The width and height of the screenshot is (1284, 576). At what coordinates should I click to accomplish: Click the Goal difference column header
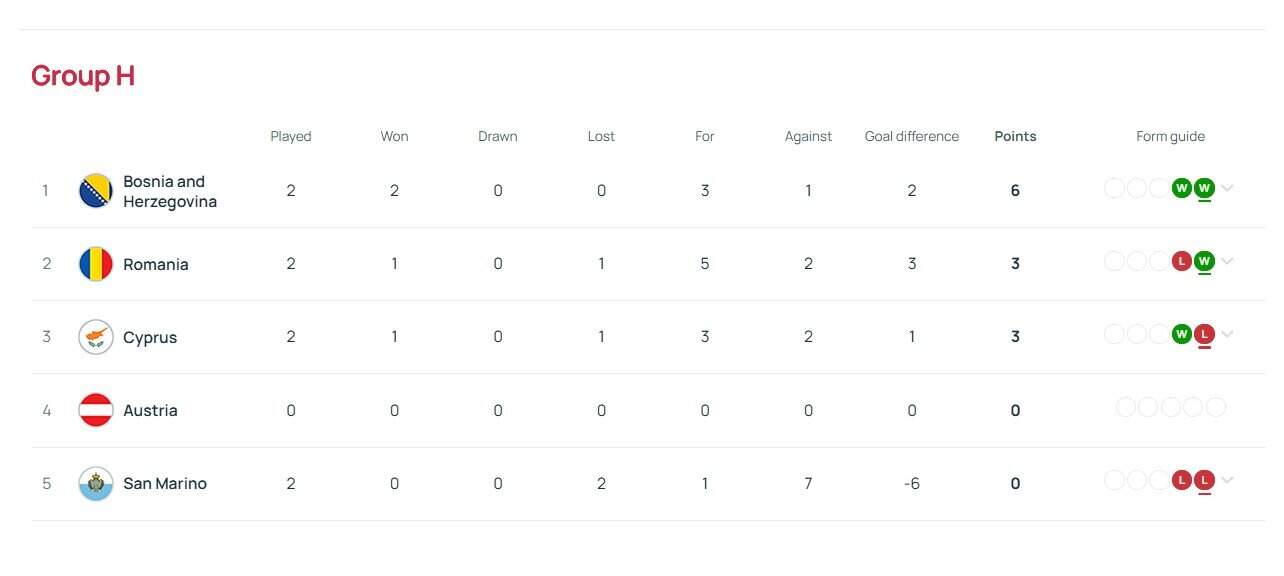(912, 136)
